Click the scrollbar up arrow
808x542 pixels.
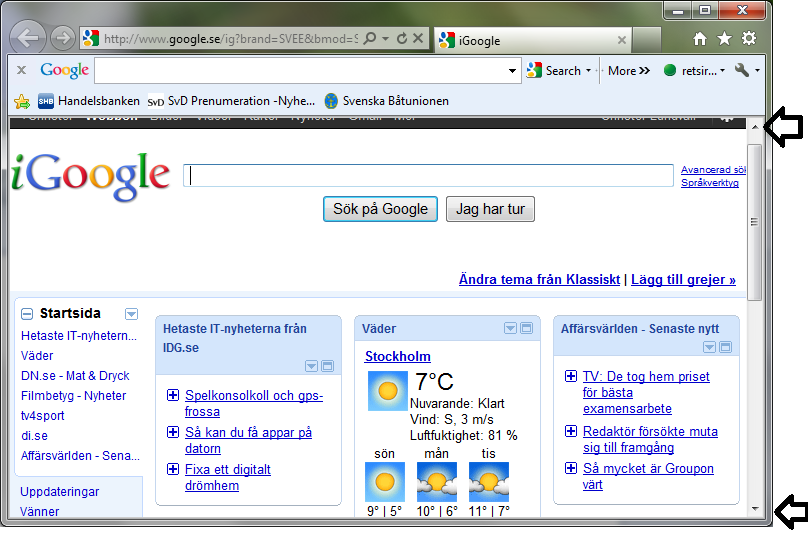tap(755, 127)
